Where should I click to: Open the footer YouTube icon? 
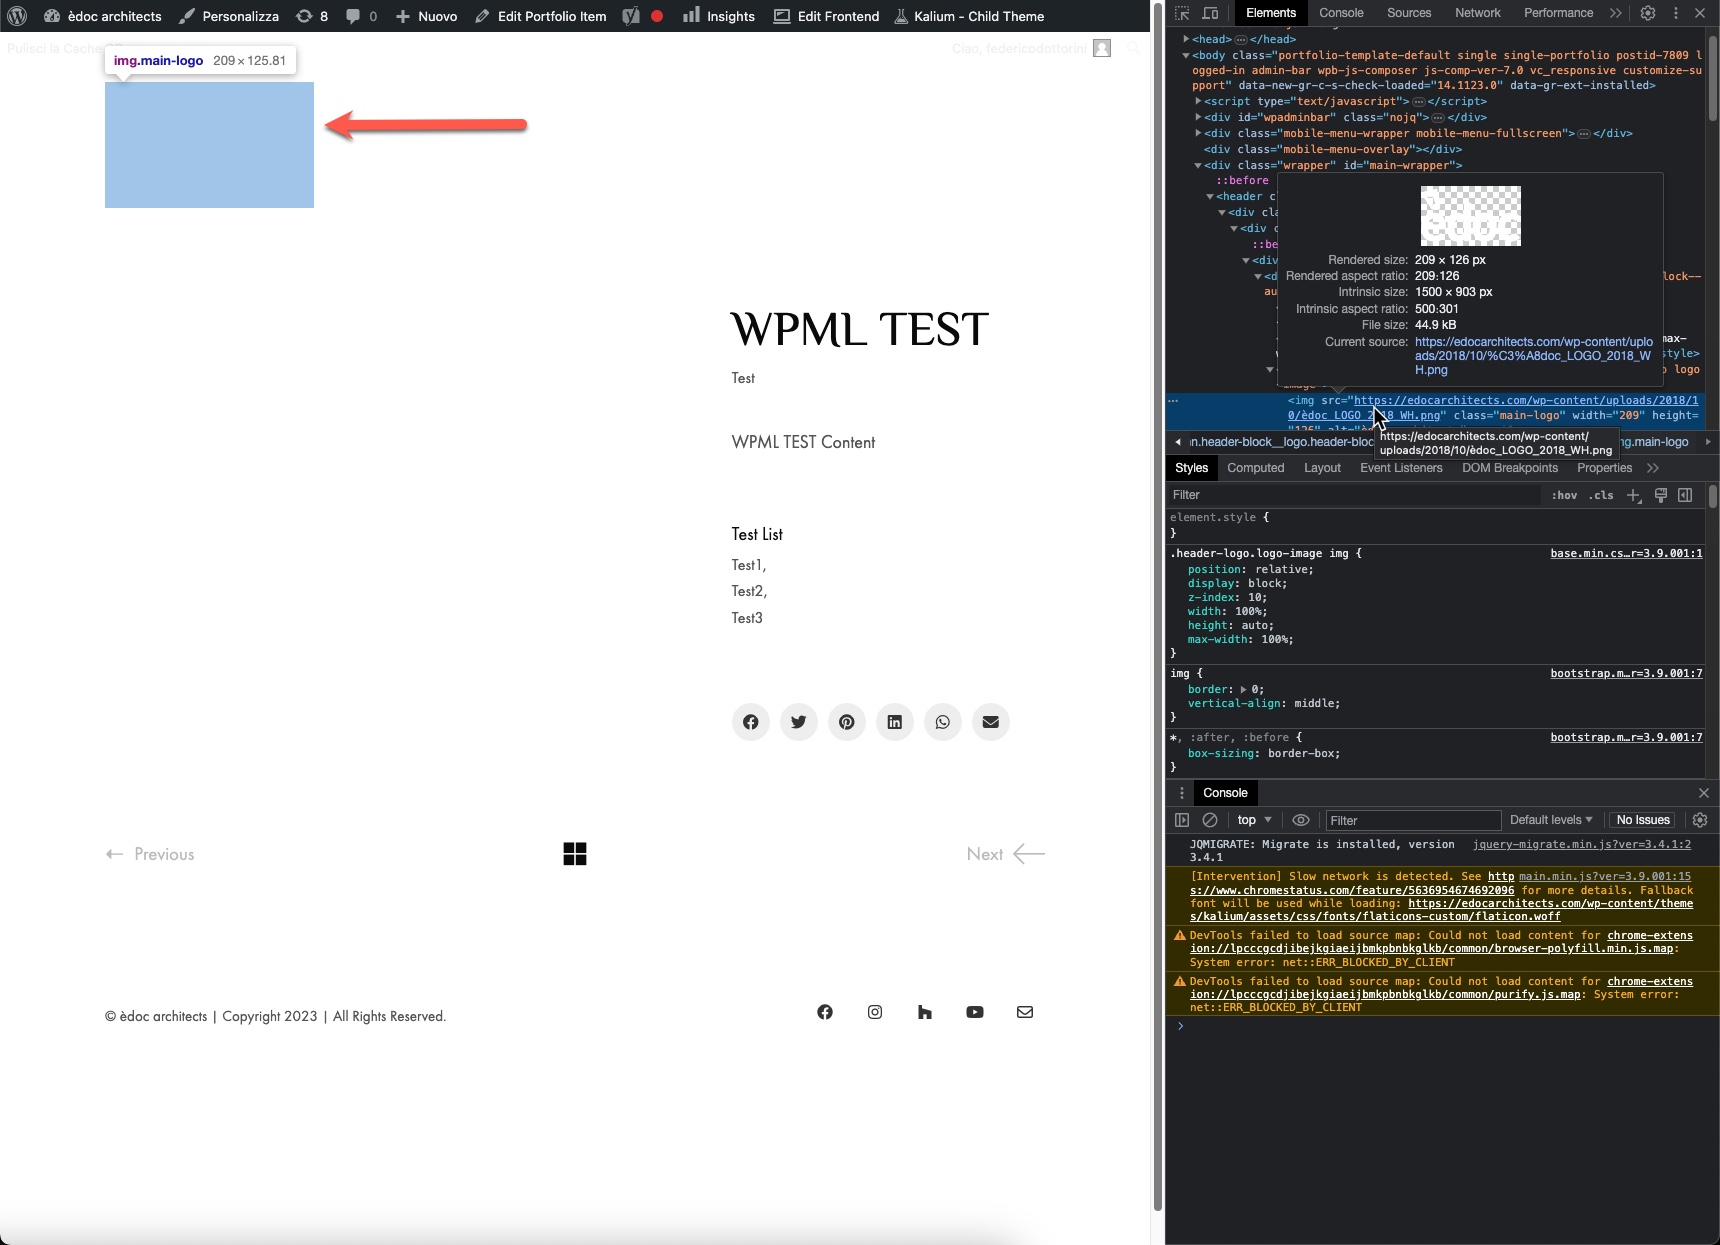click(x=975, y=1012)
